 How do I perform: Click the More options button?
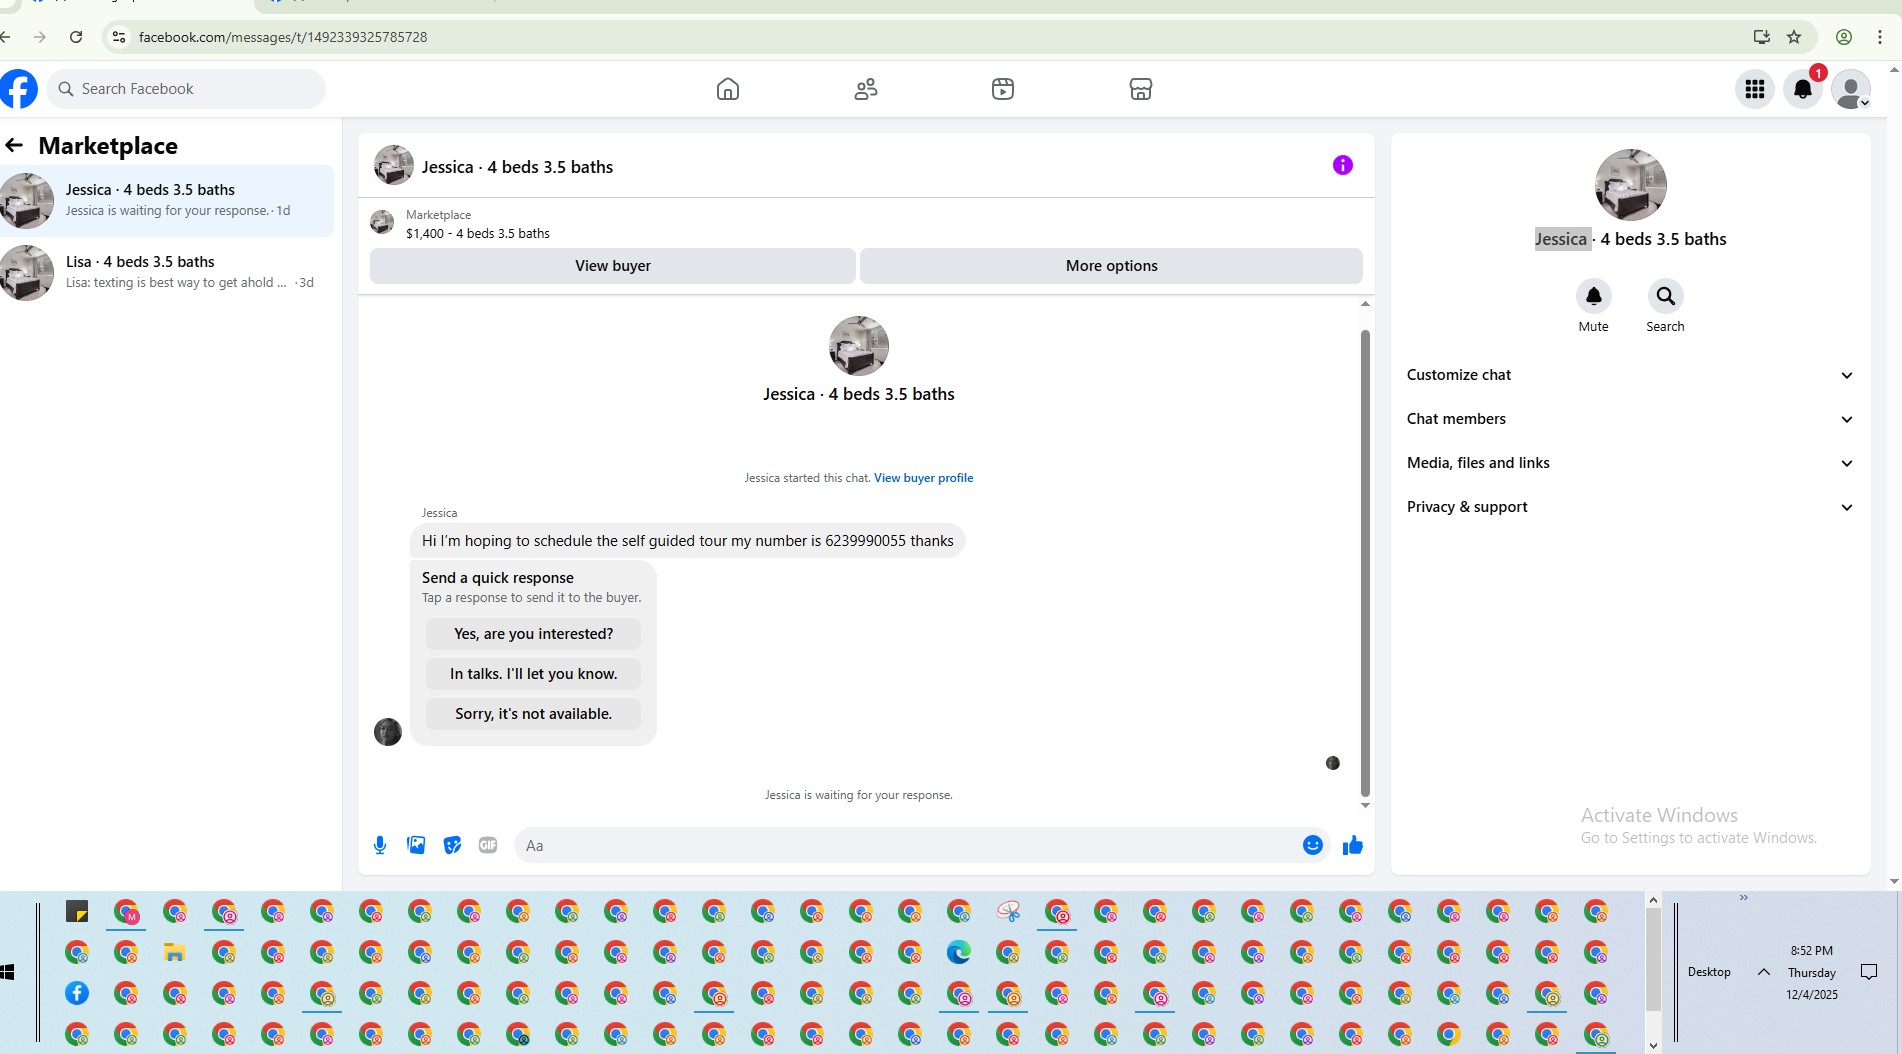click(x=1111, y=266)
